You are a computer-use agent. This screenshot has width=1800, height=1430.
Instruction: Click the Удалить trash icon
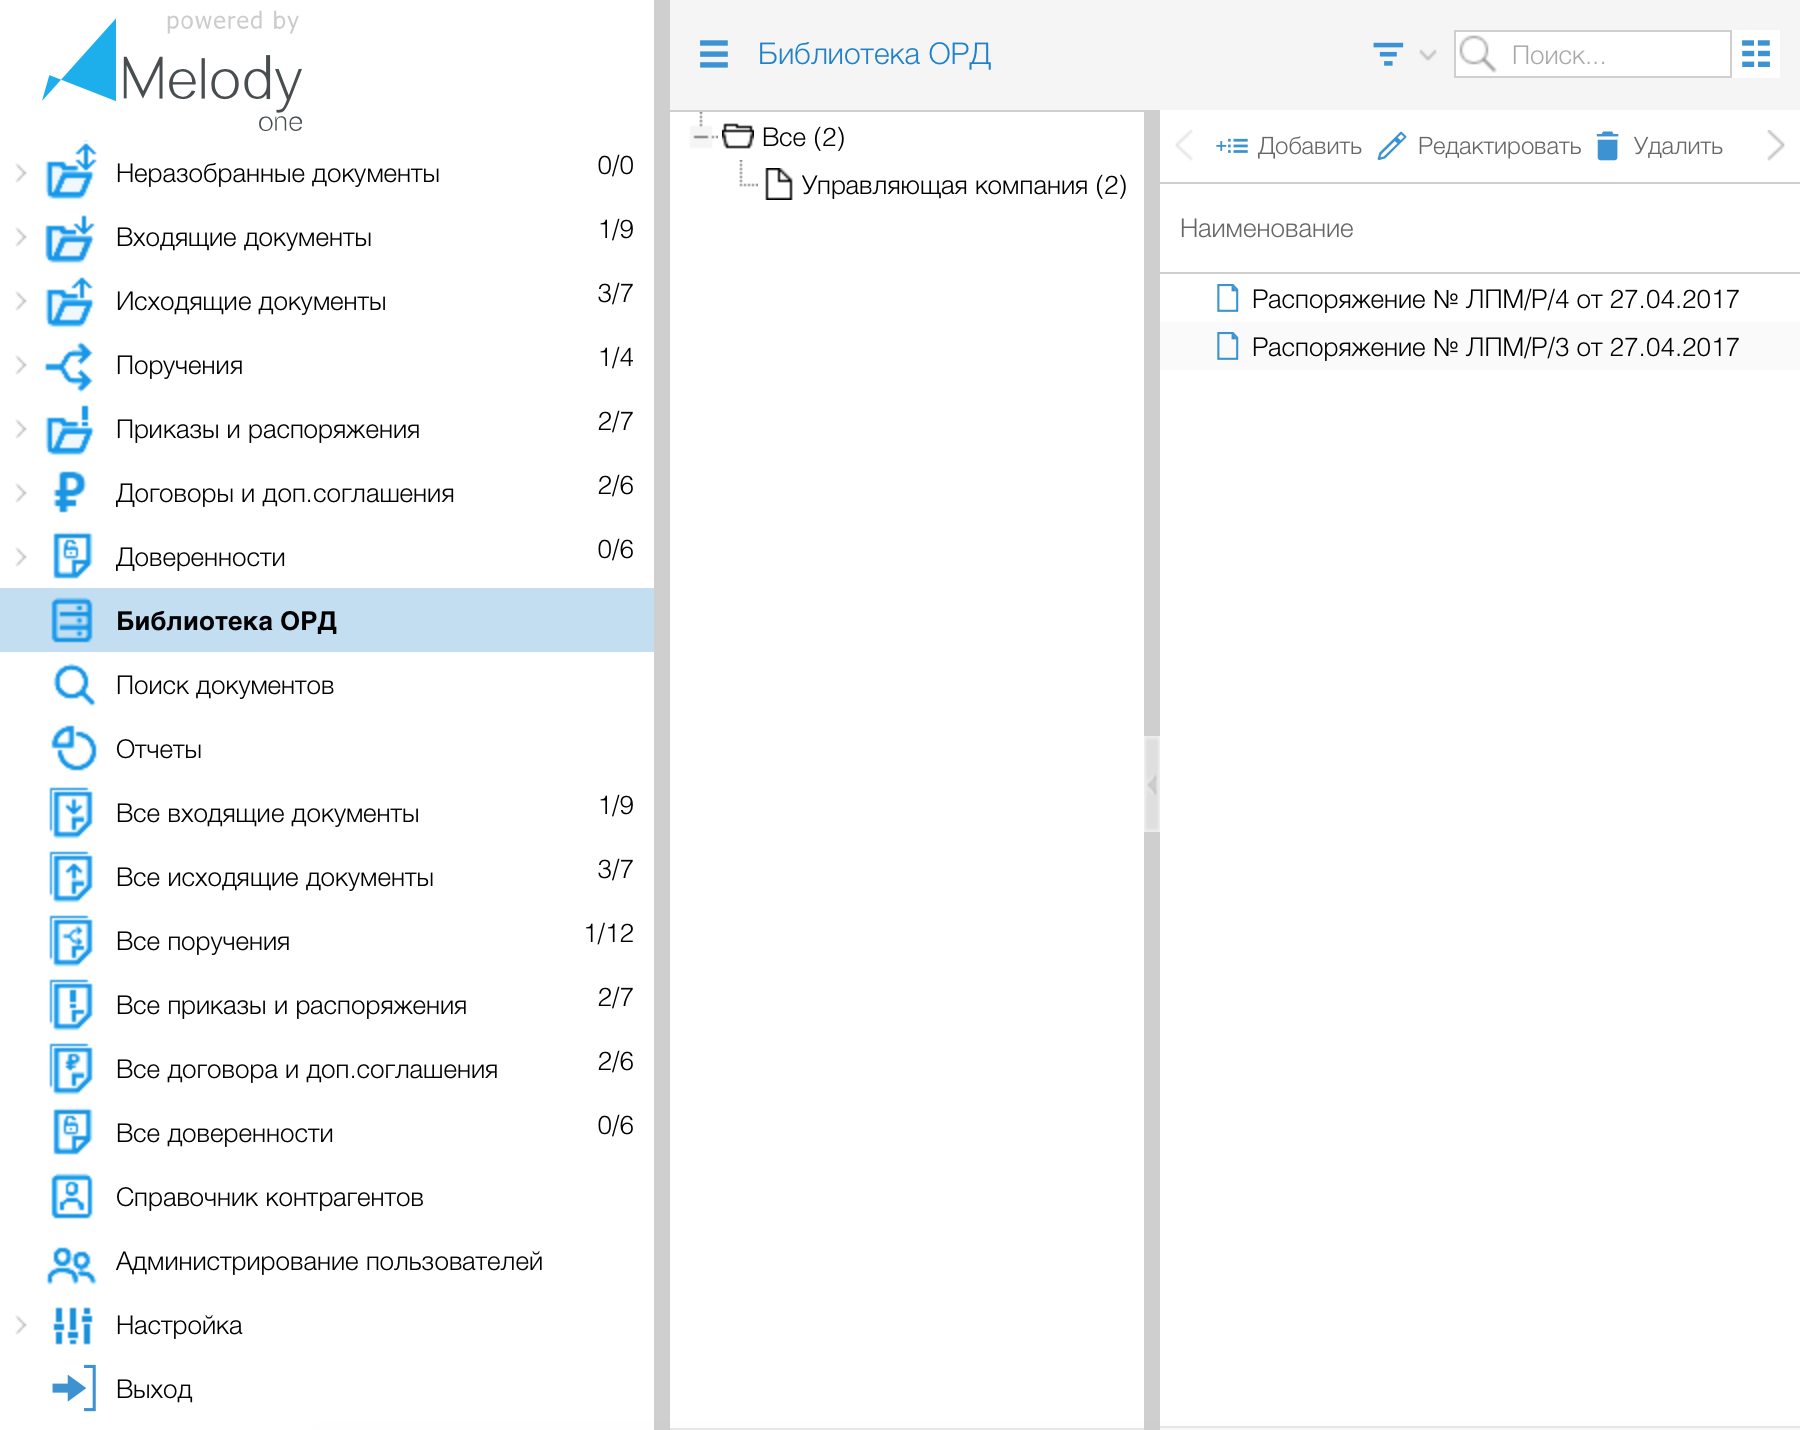pos(1608,146)
